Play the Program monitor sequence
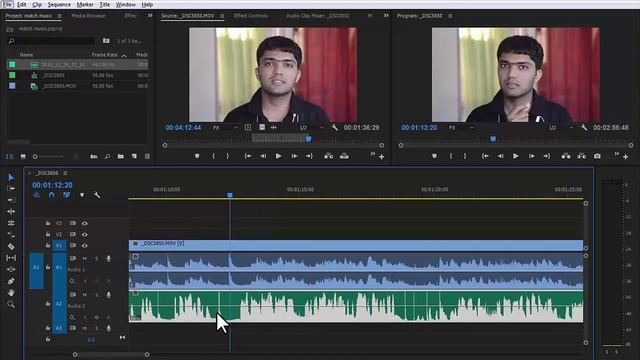The image size is (640, 360). coord(516,156)
